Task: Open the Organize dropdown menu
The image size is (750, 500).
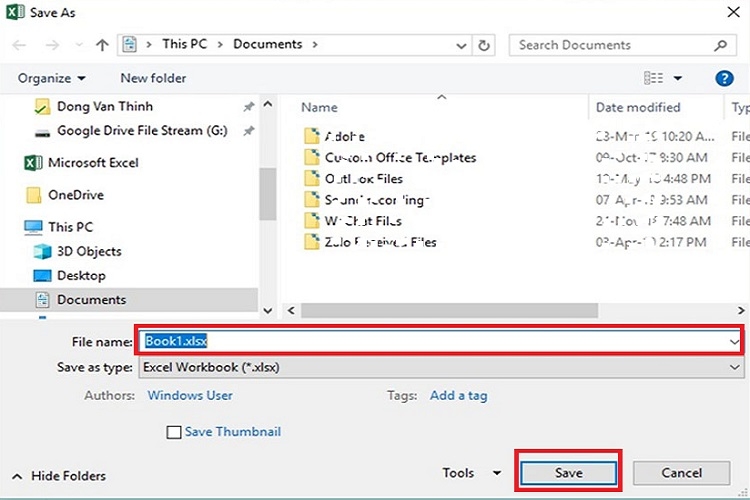Action: click(52, 78)
